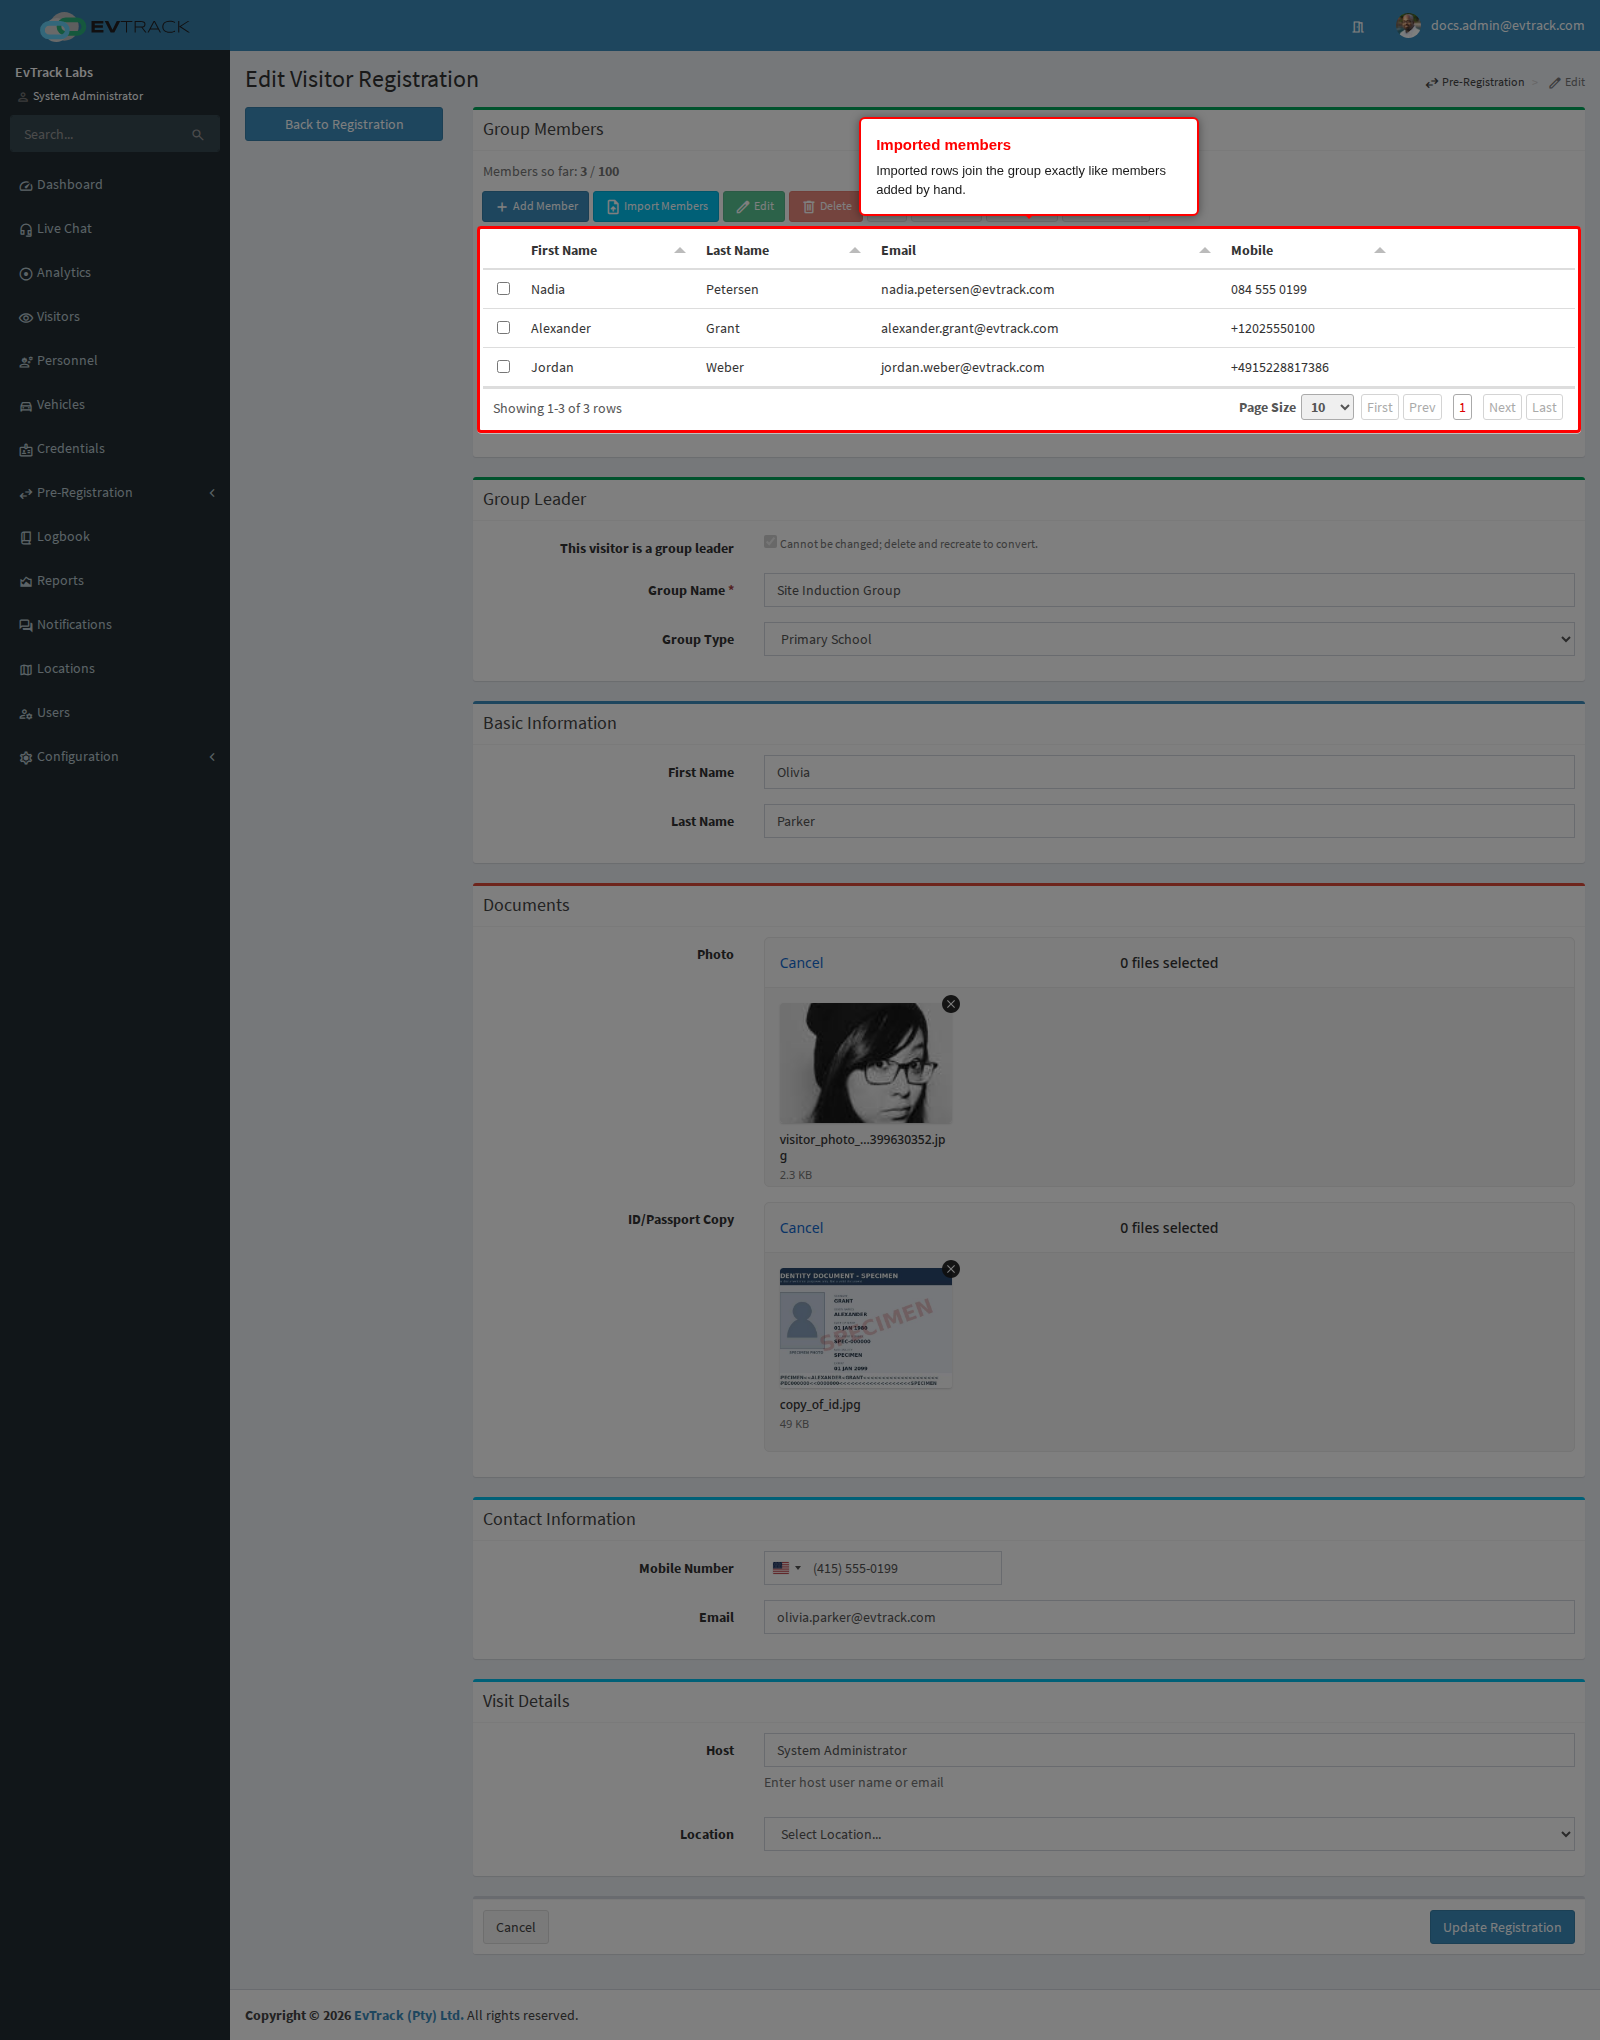
Task: Click the Update Registration button
Action: [x=1502, y=1927]
